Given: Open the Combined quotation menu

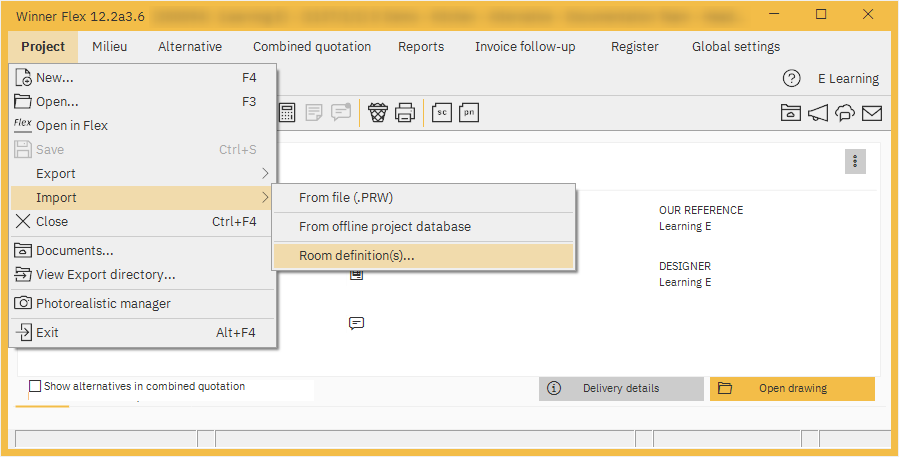Looking at the screenshot, I should click(311, 46).
